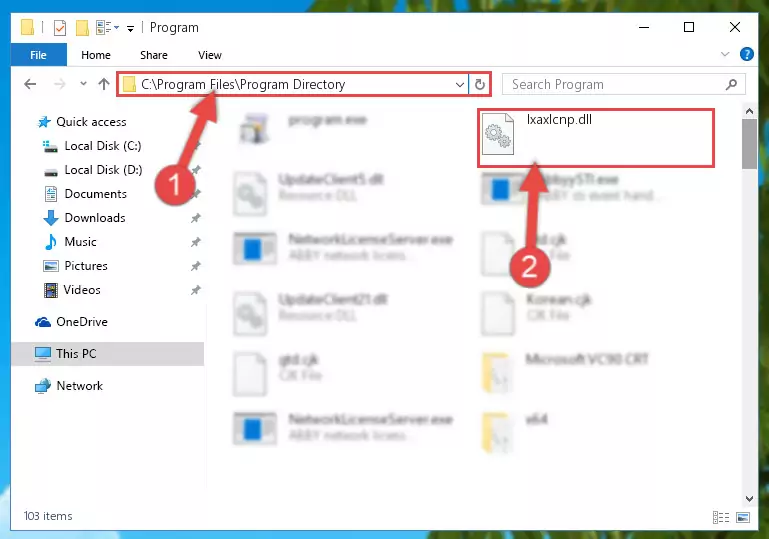The width and height of the screenshot is (769, 539).
Task: Switch to the Home ribbon tab
Action: tap(96, 55)
